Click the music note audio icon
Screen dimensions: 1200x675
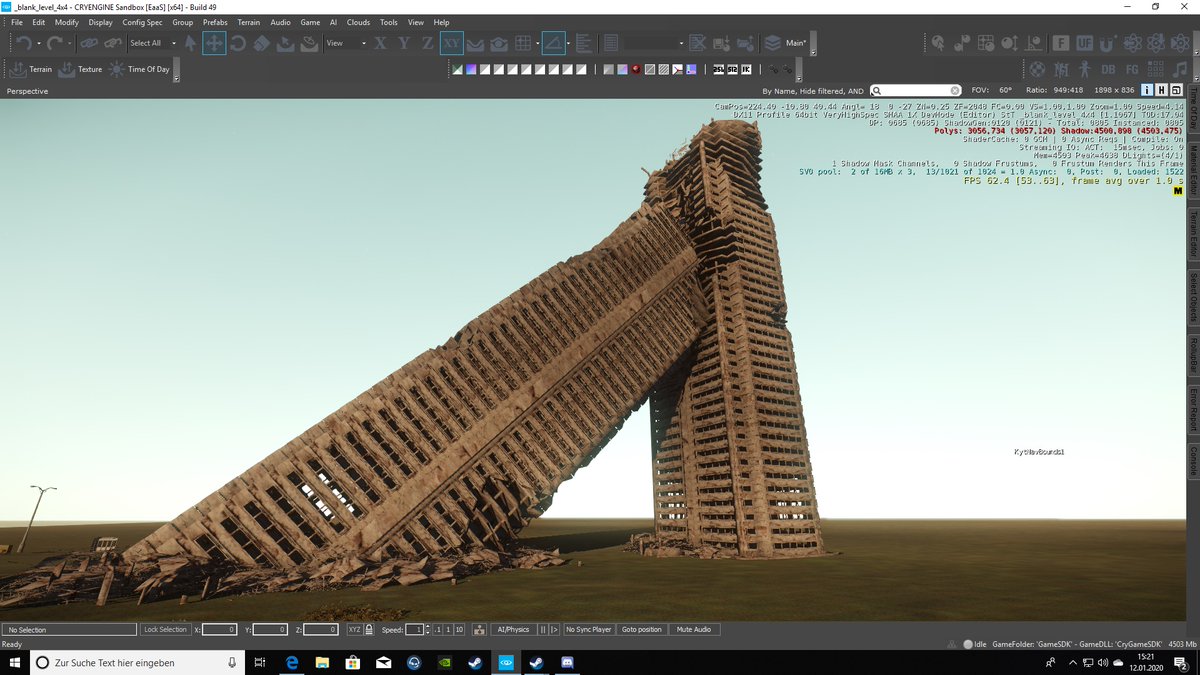(1179, 69)
